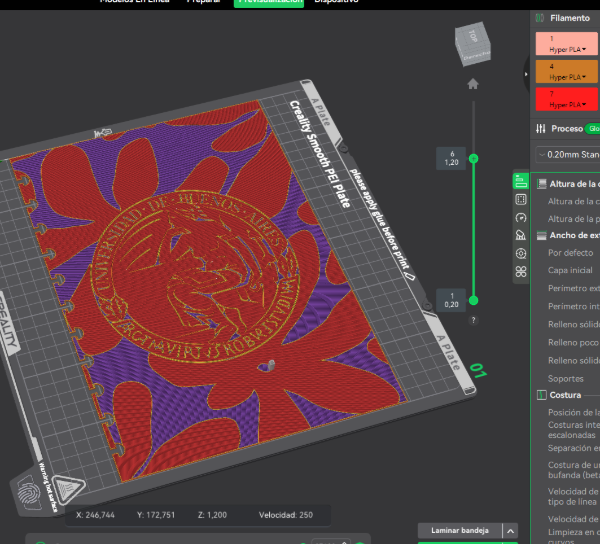Select the Posición de la setting row

pos(573,412)
